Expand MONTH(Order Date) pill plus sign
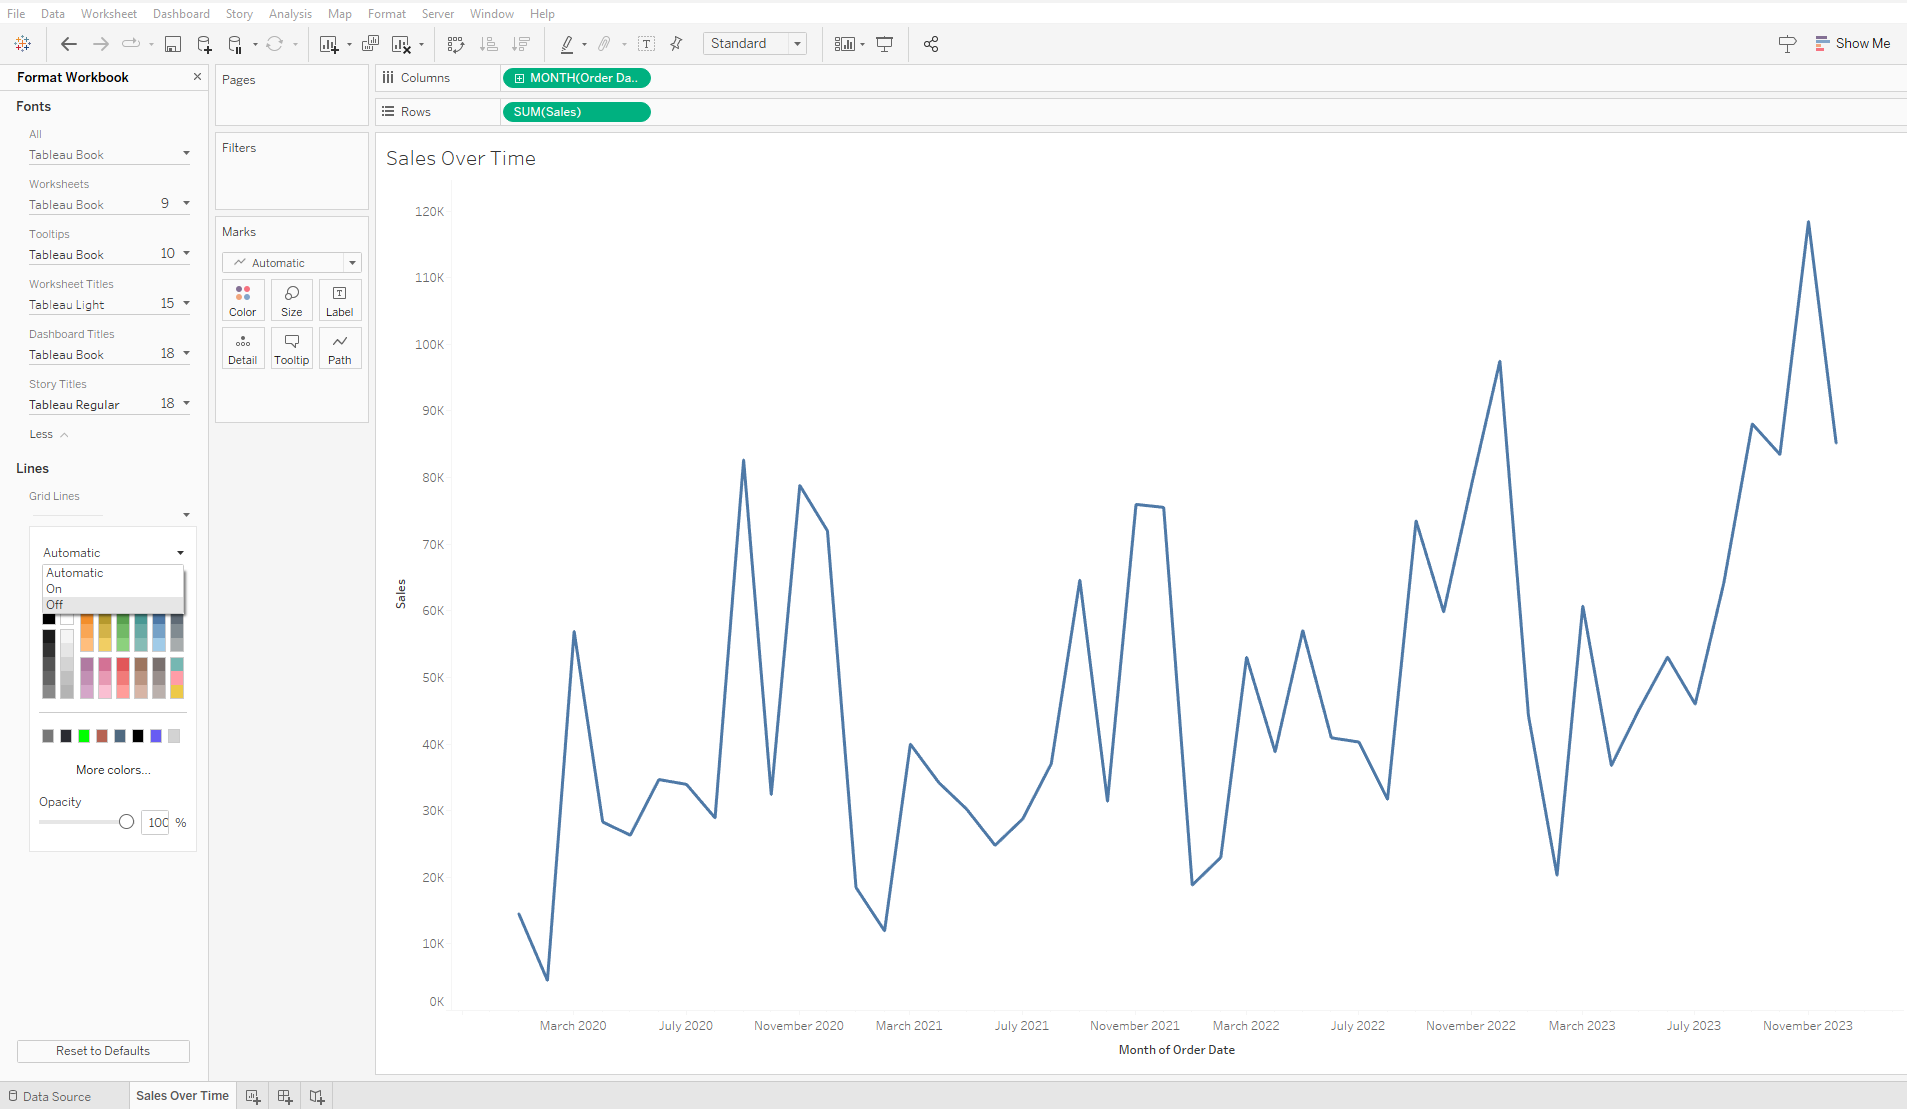 click(520, 78)
